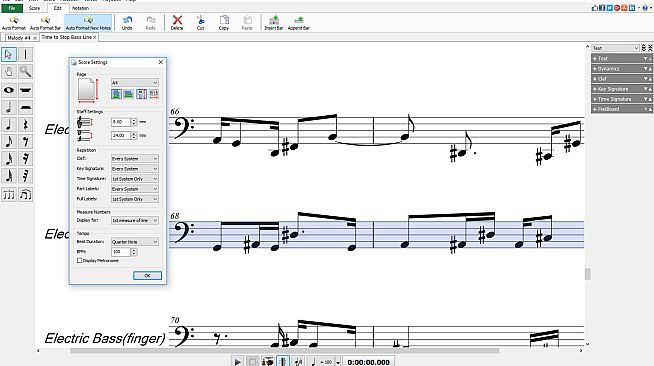The width and height of the screenshot is (654, 366).
Task: Cut the selection with the scissors icon
Action: [x=200, y=23]
